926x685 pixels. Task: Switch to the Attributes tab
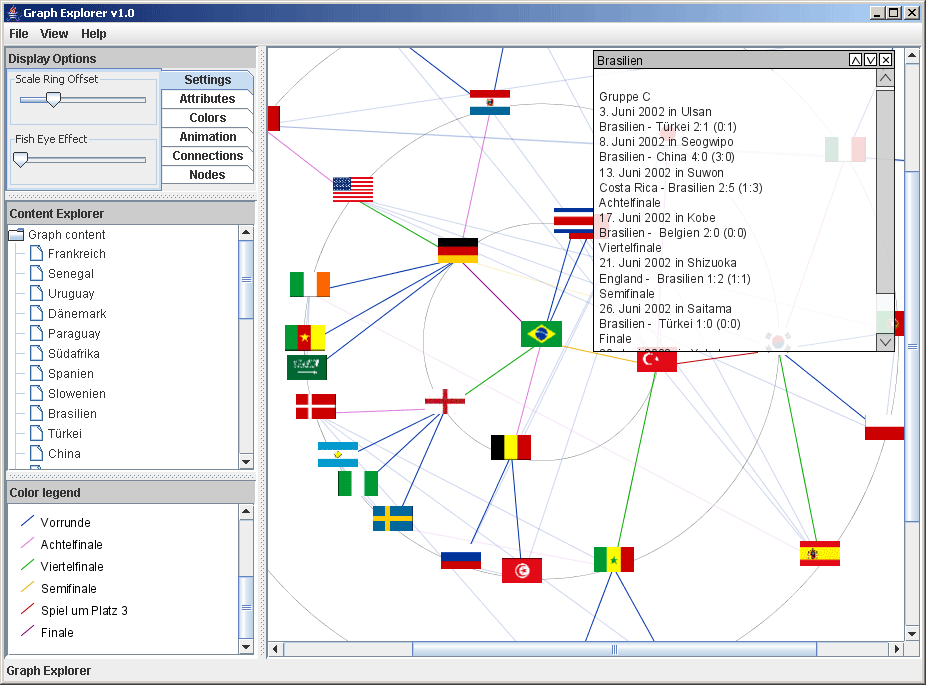pos(207,99)
